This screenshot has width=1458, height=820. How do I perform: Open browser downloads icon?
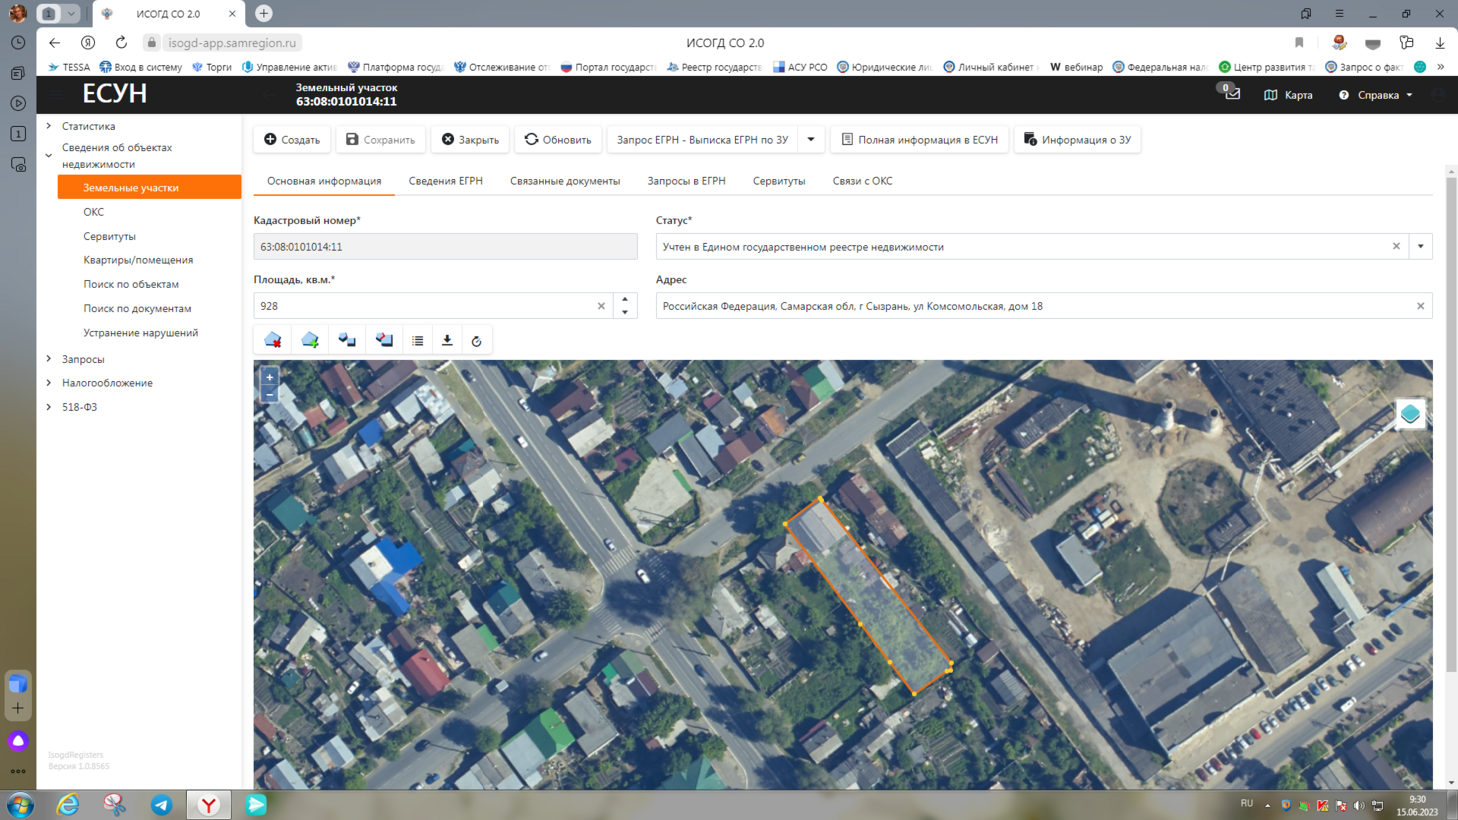[x=1440, y=43]
